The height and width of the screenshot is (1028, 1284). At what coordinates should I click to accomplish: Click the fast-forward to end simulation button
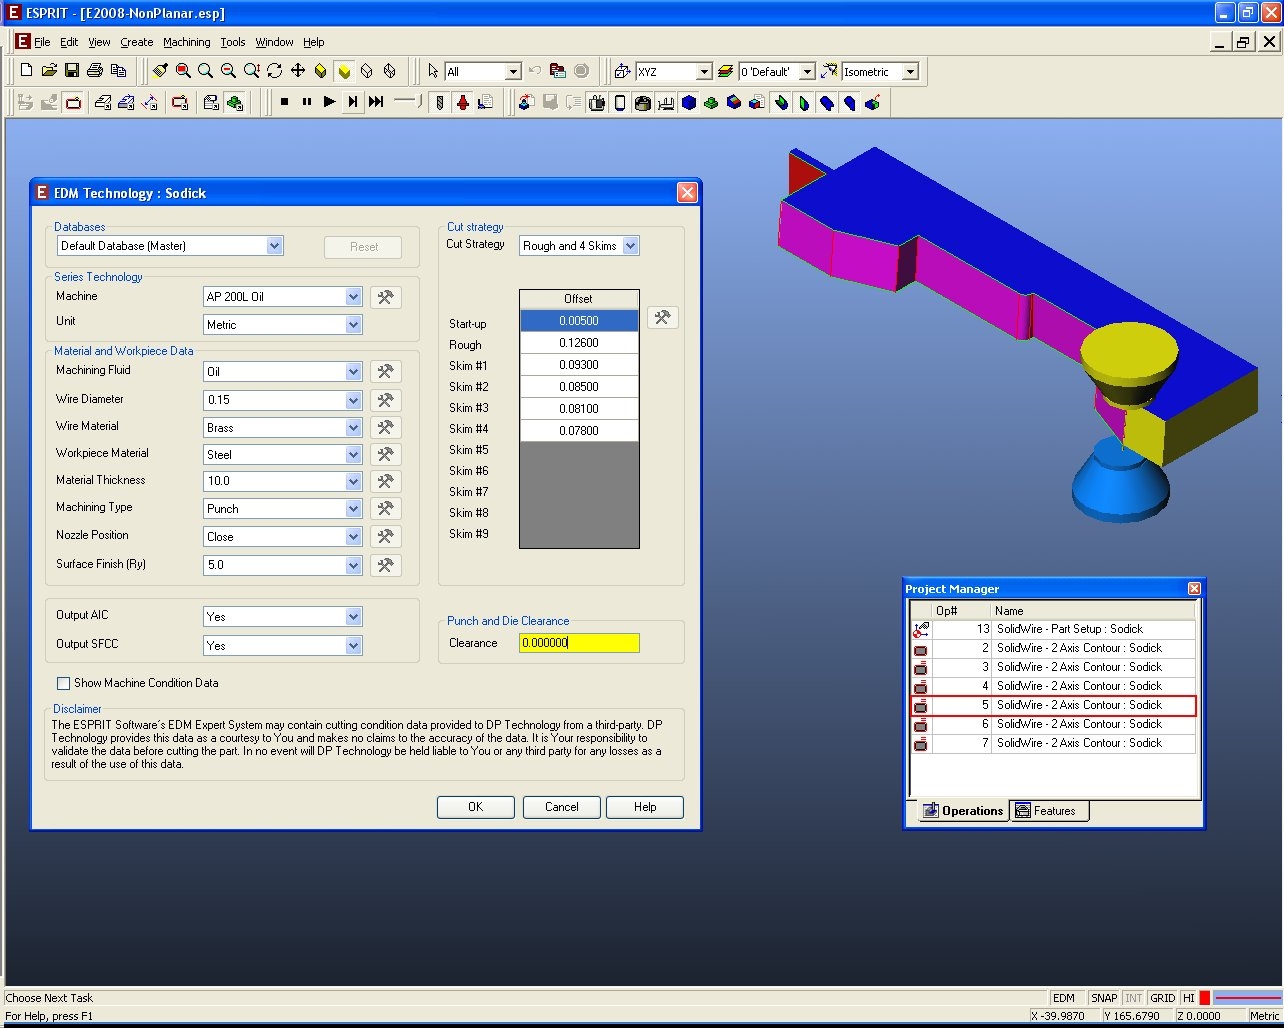click(x=376, y=102)
